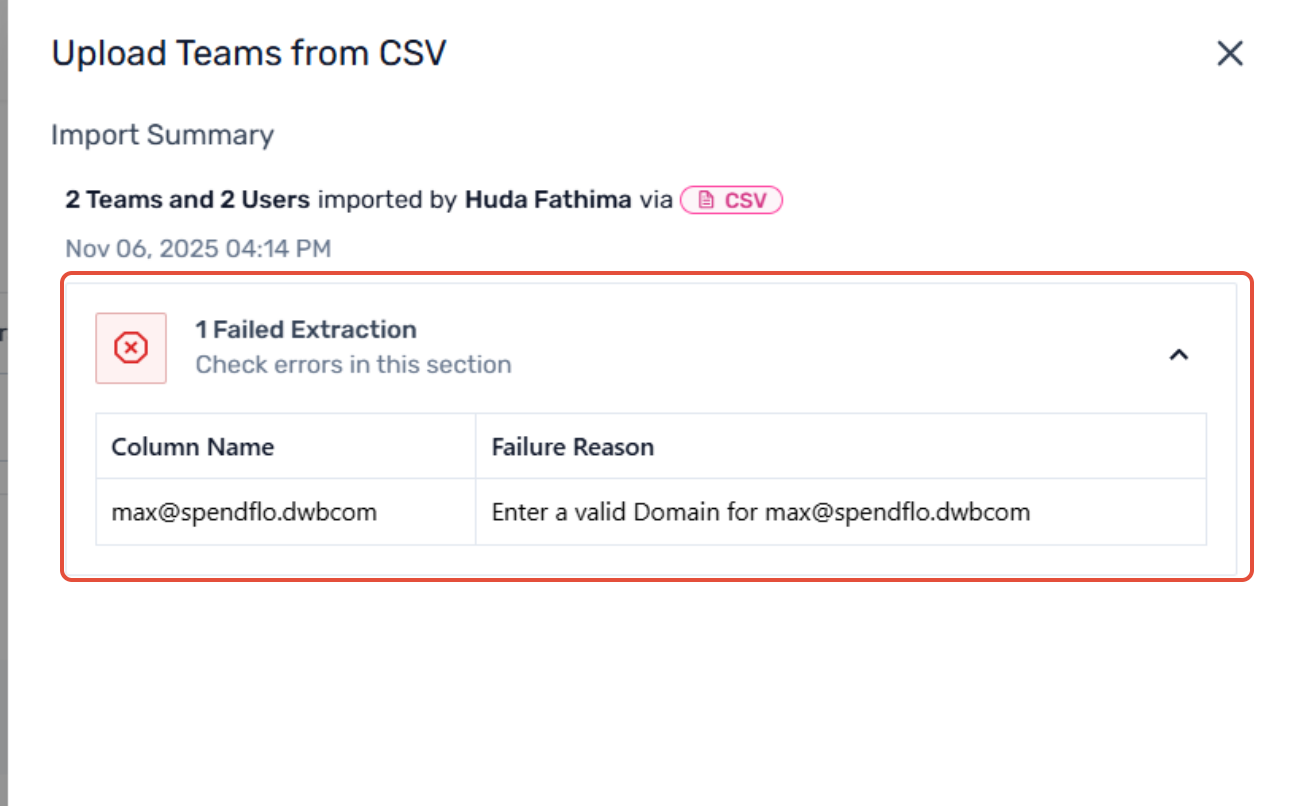The image size is (1293, 806).
Task: Click the '2 Teams and 2 Users' summary text
Action: 187,200
